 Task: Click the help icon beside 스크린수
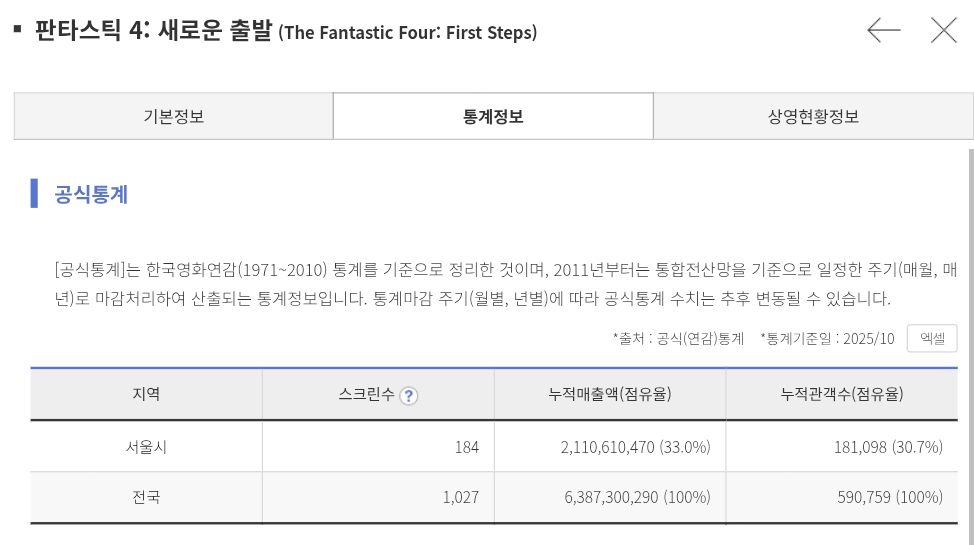(408, 395)
